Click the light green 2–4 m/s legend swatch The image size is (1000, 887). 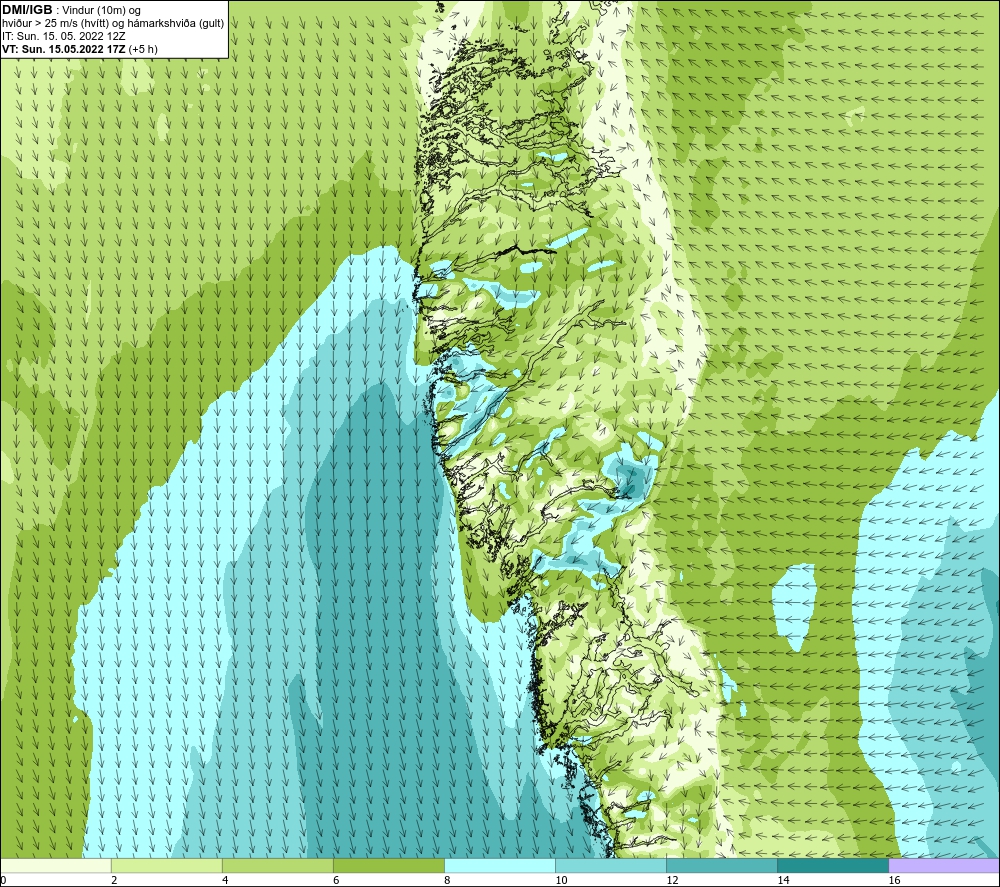pos(166,865)
